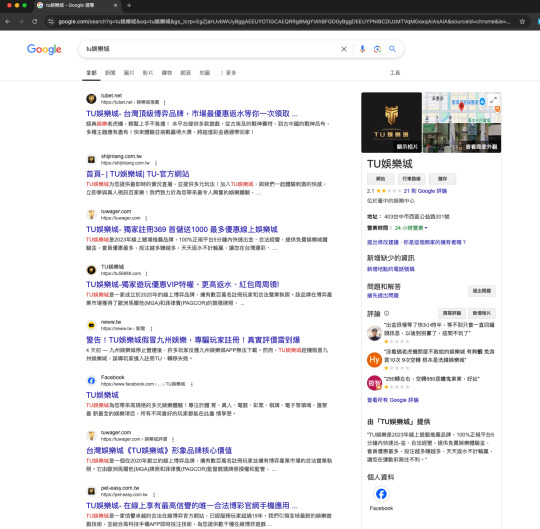Clear the search box with the X icon
540x529 pixels.
[344, 49]
